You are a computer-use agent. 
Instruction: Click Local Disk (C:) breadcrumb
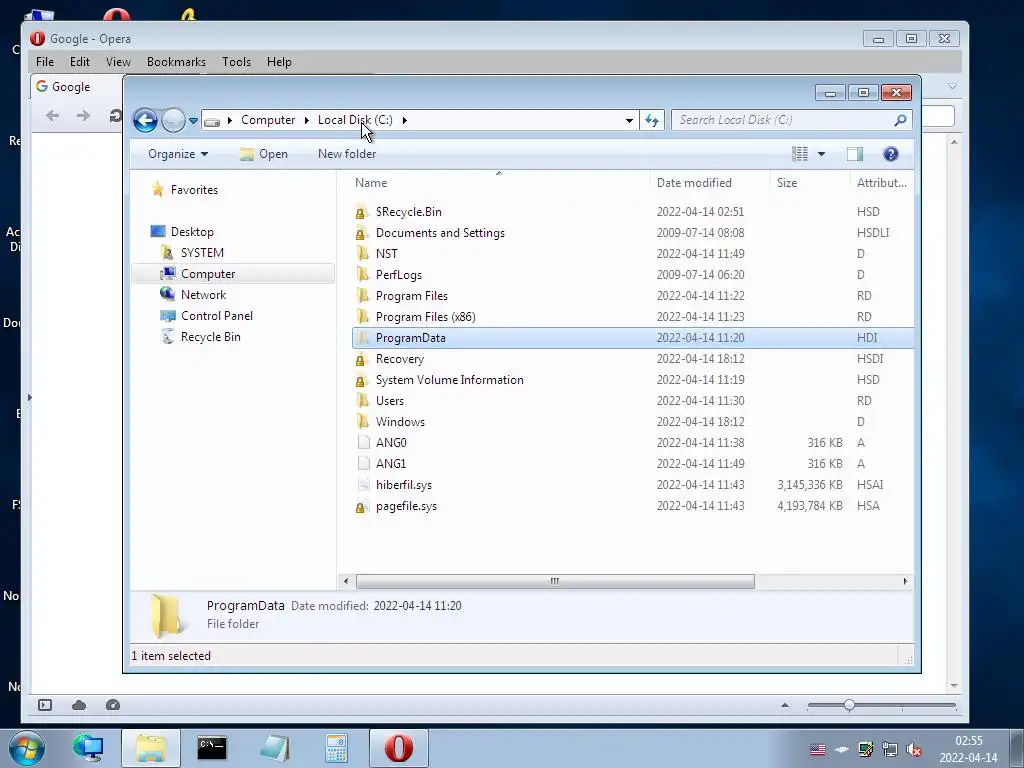click(x=355, y=120)
